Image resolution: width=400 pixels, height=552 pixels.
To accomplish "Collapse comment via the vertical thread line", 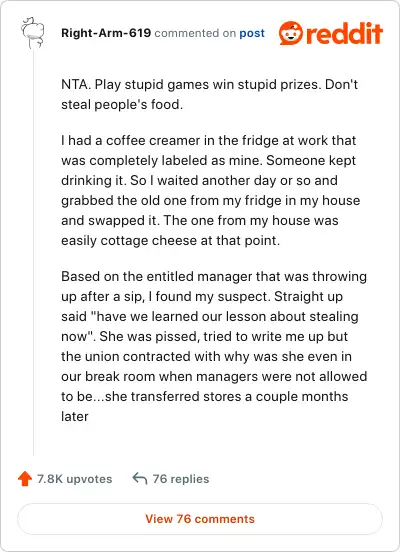I will tap(33, 252).
